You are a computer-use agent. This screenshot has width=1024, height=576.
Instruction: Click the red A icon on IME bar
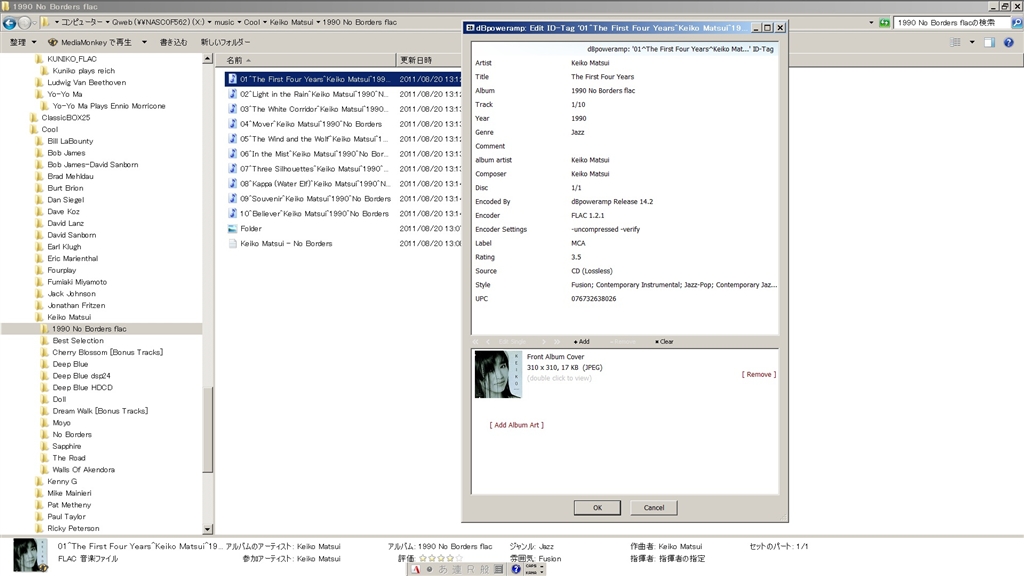coord(415,569)
